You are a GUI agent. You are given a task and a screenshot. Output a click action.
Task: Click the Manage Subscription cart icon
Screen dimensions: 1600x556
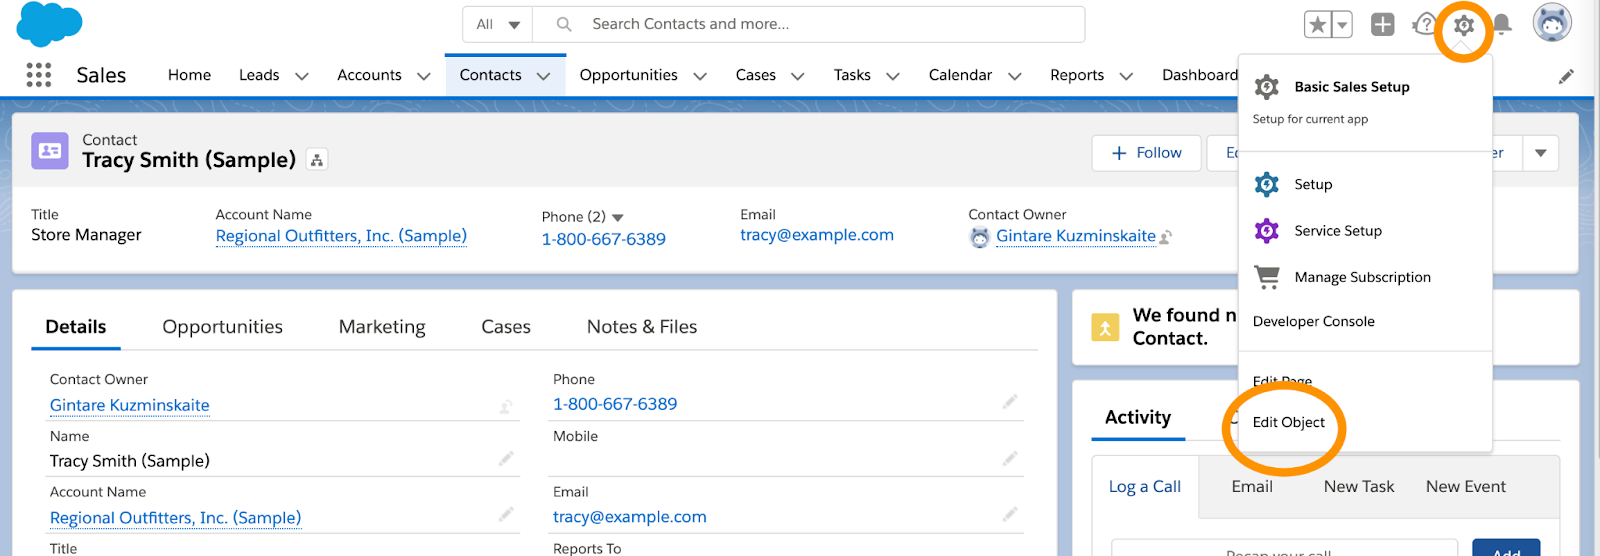(1267, 277)
